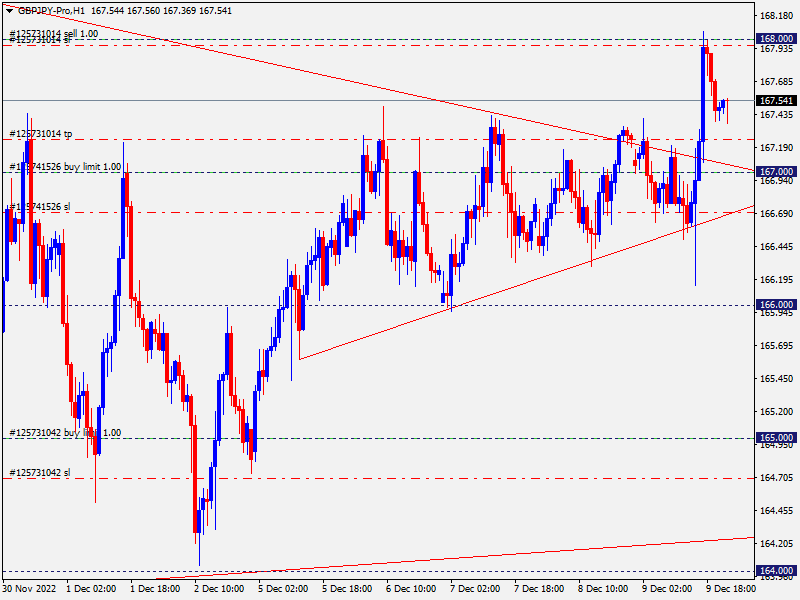Click the 168.000 price level marker
The height and width of the screenshot is (600, 800).
776,39
